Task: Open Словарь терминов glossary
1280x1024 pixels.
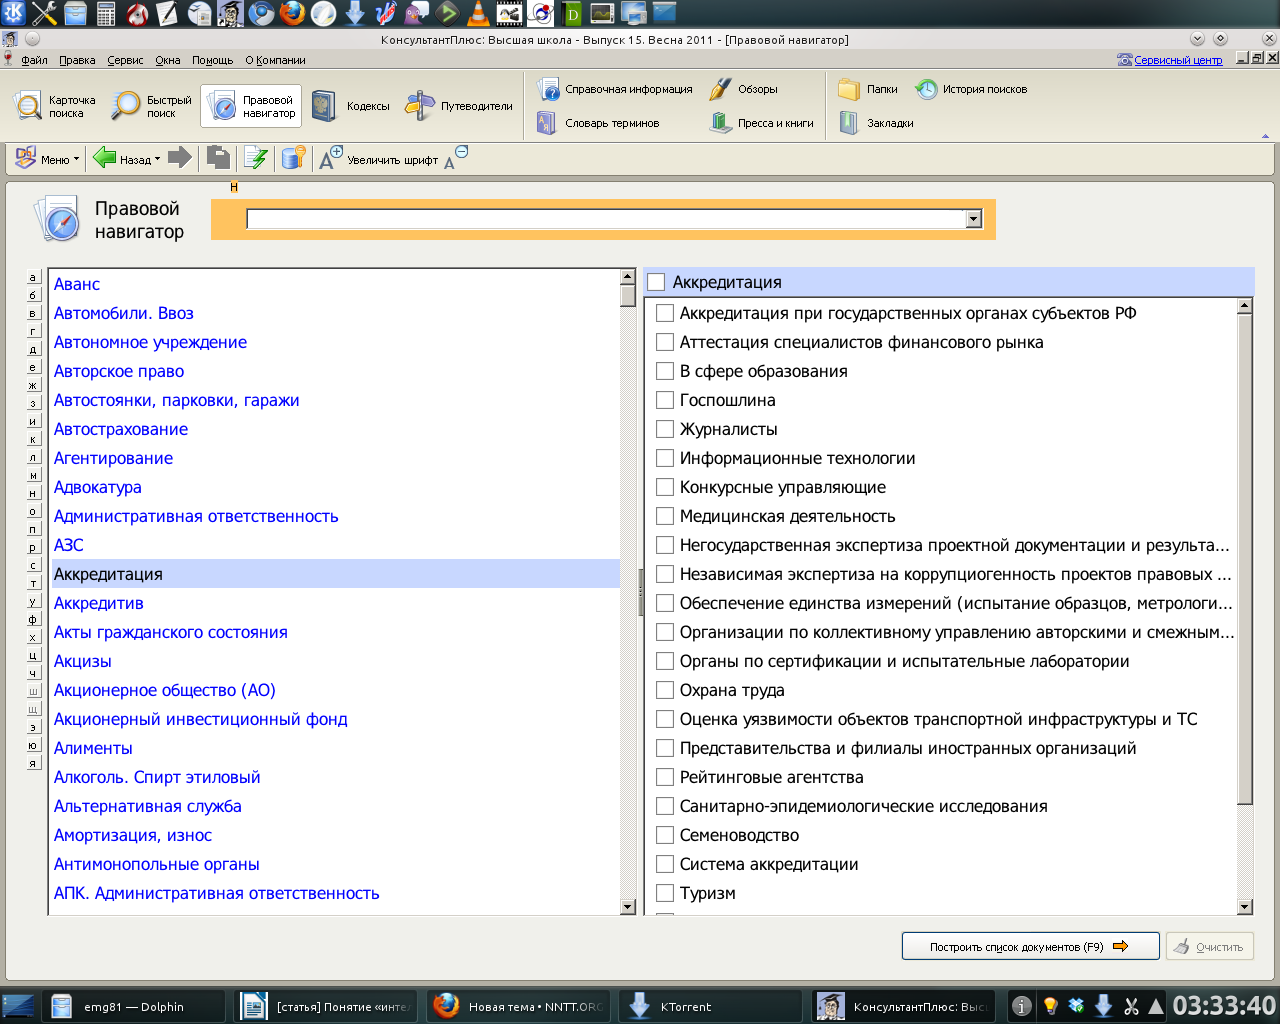Action: 598,123
